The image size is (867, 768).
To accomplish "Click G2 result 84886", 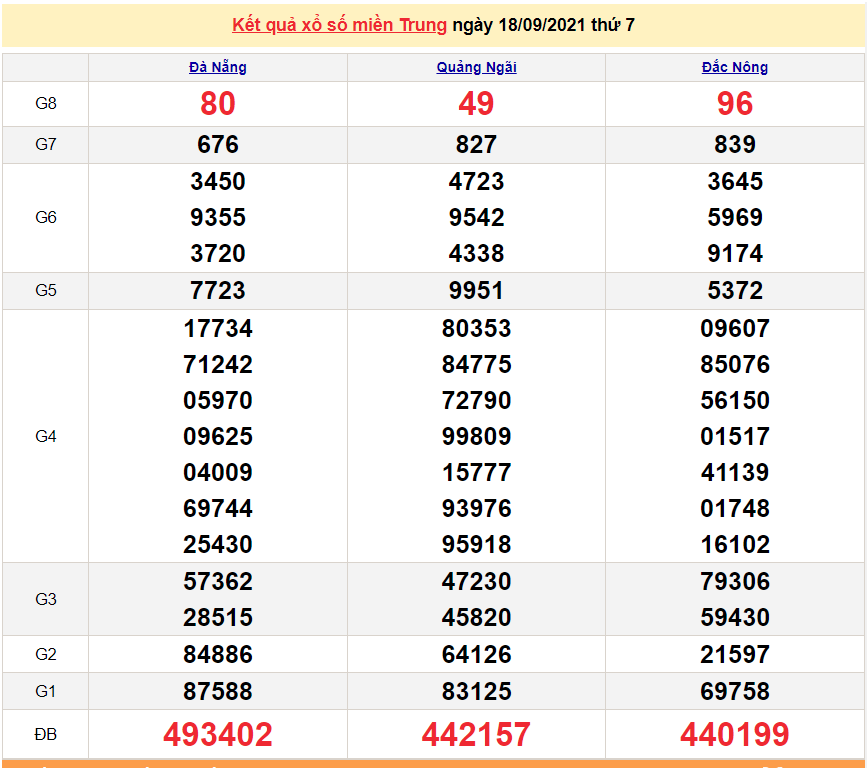I will 218,654.
